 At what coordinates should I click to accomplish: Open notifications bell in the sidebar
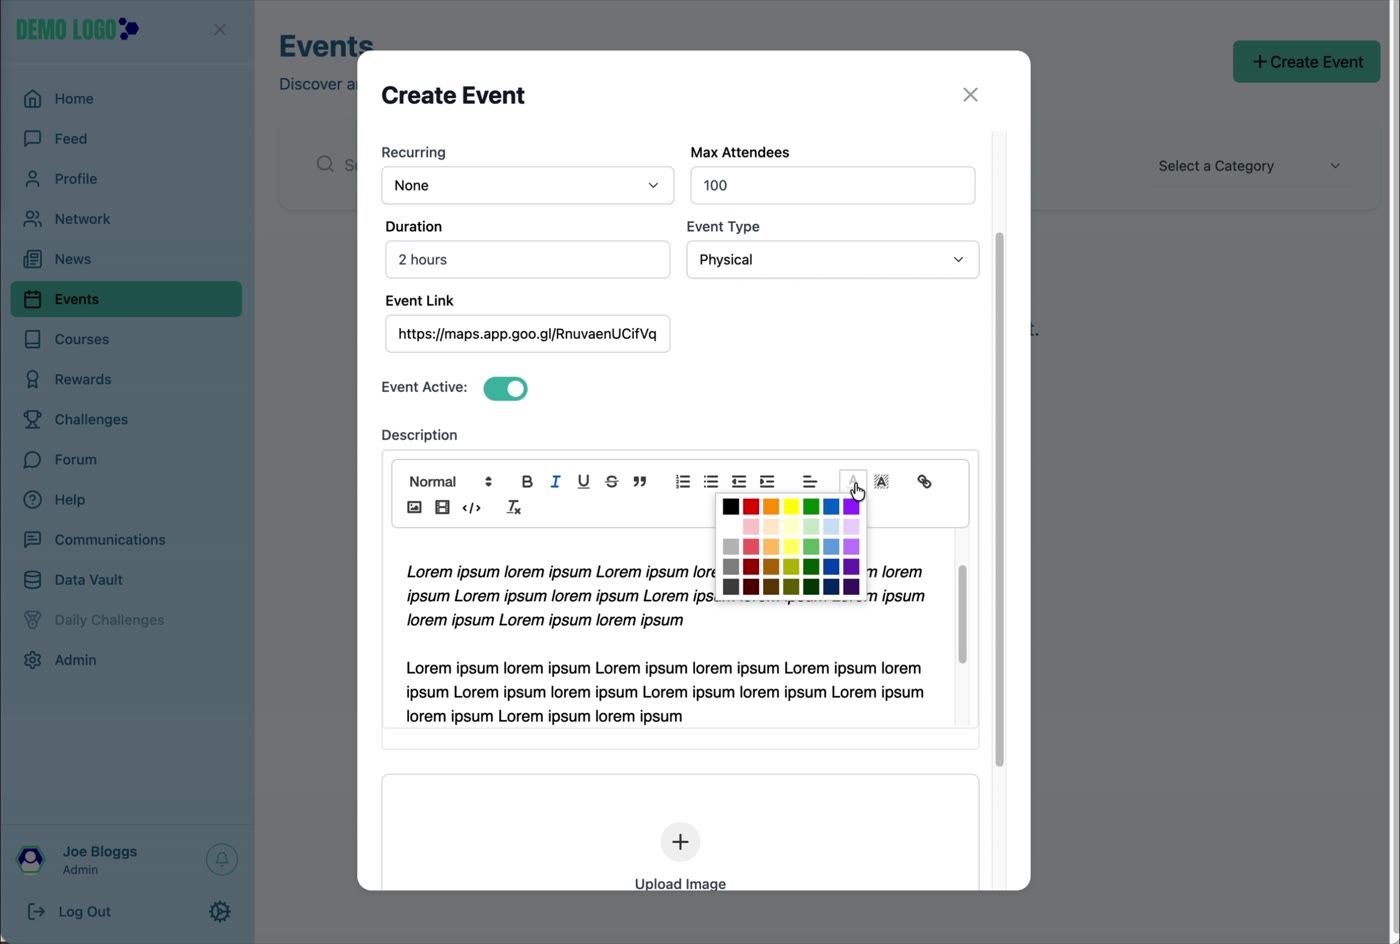click(x=222, y=859)
